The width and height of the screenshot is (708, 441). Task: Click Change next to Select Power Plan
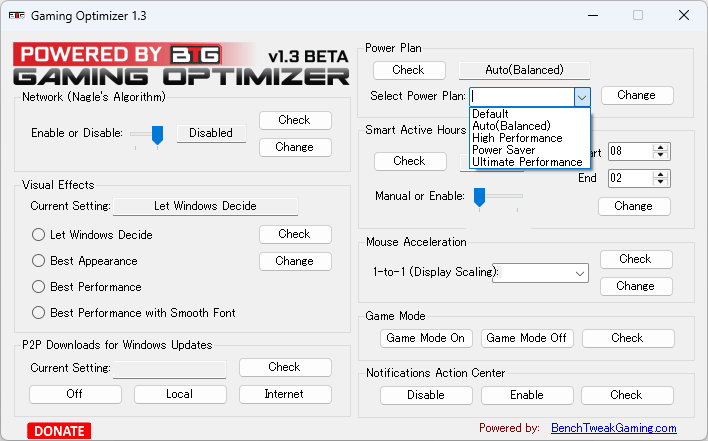pyautogui.click(x=637, y=95)
